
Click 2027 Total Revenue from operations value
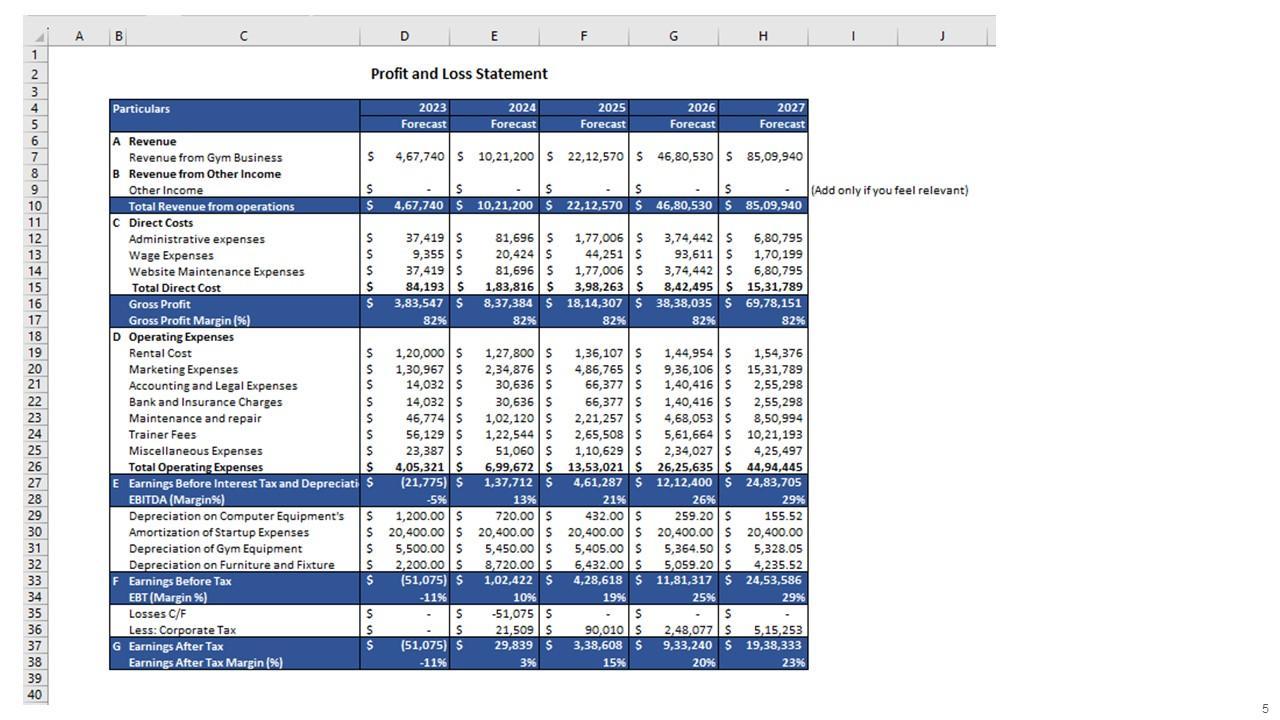pyautogui.click(x=773, y=206)
